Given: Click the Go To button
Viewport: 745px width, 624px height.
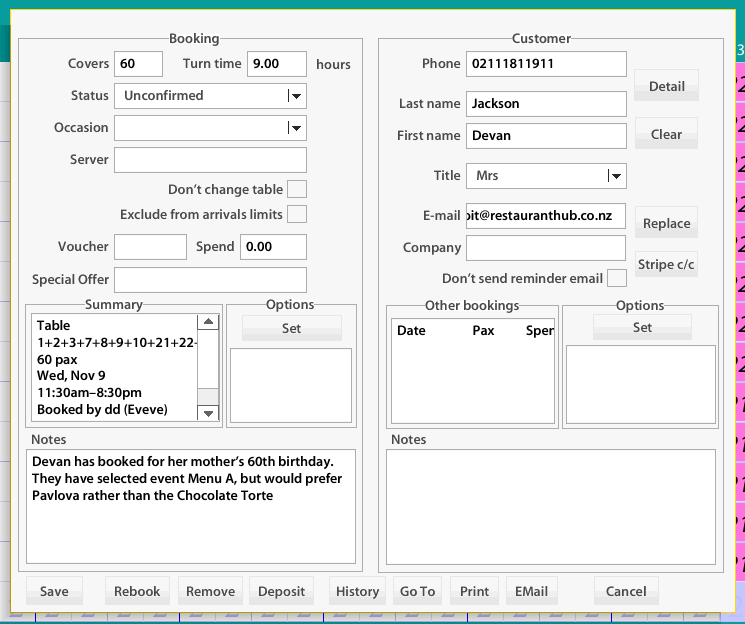Looking at the screenshot, I should tap(417, 591).
